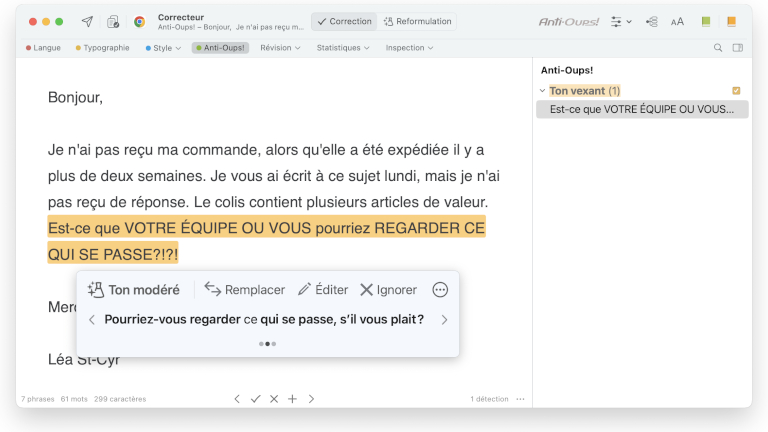Click the search magnifier icon
768x432 pixels.
click(x=718, y=48)
